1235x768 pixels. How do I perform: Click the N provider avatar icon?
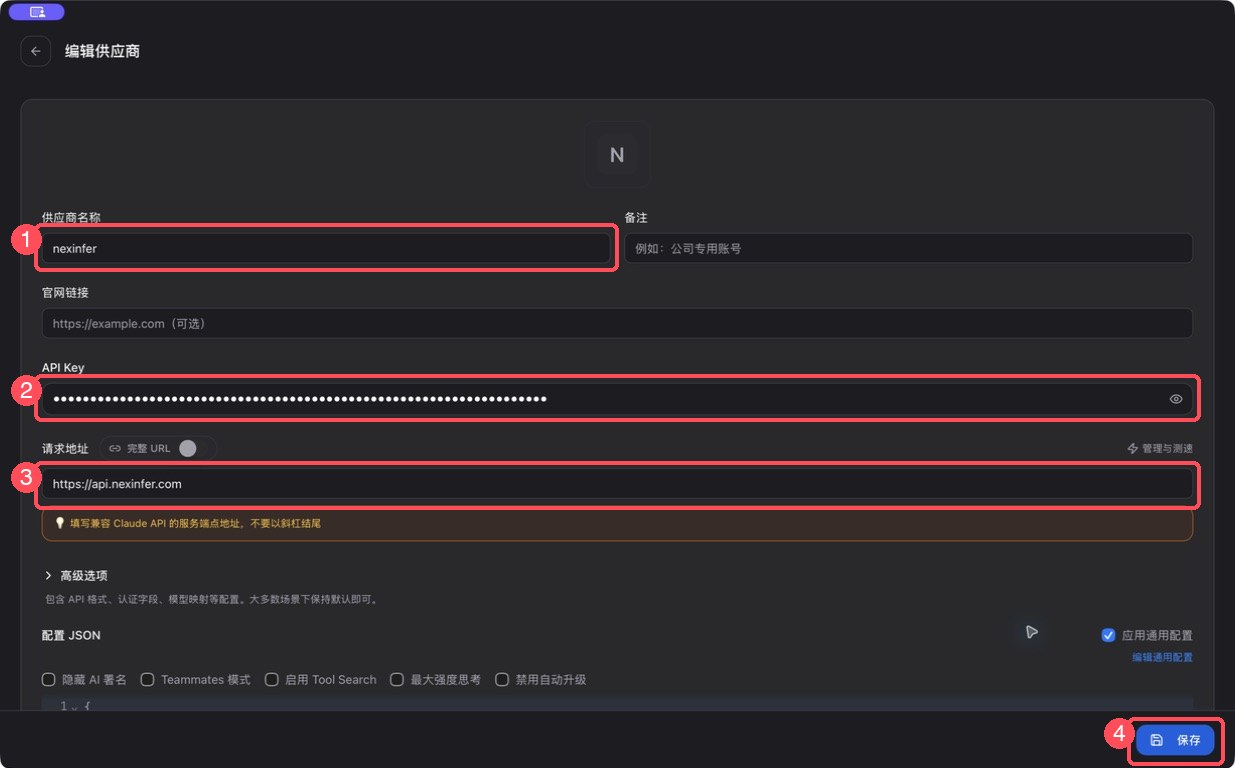[x=617, y=155]
